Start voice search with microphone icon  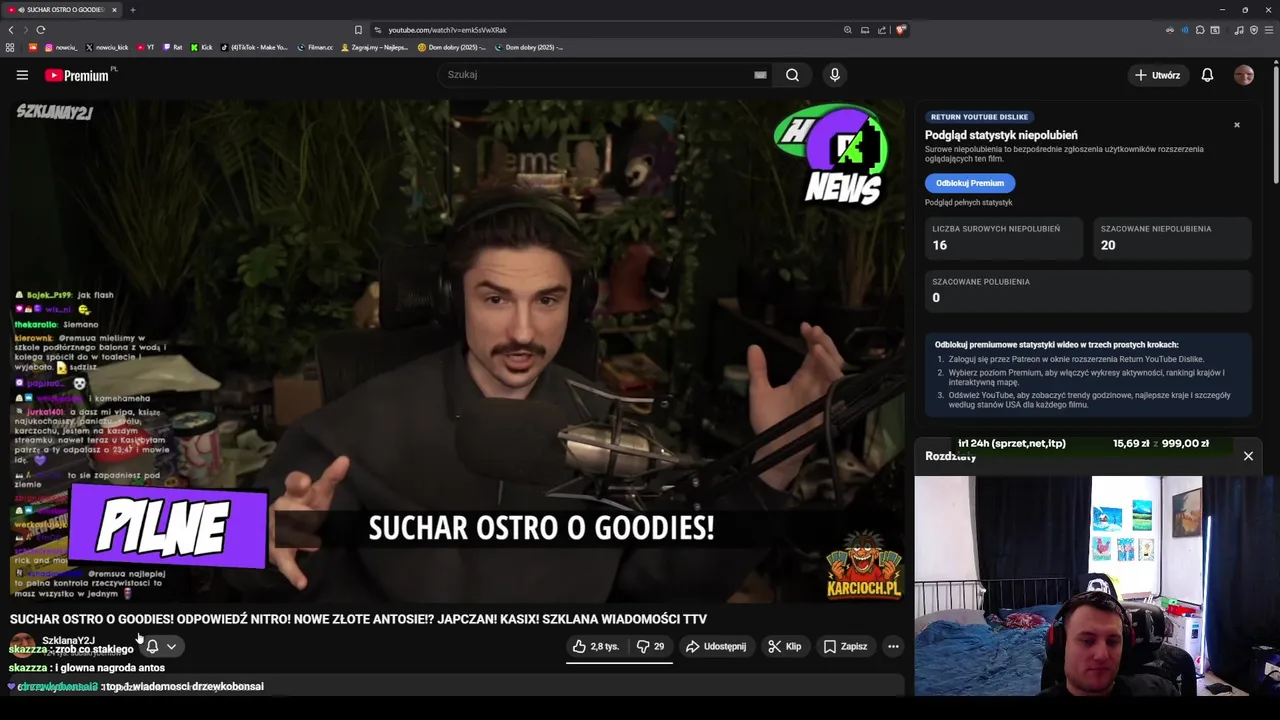[x=835, y=75]
